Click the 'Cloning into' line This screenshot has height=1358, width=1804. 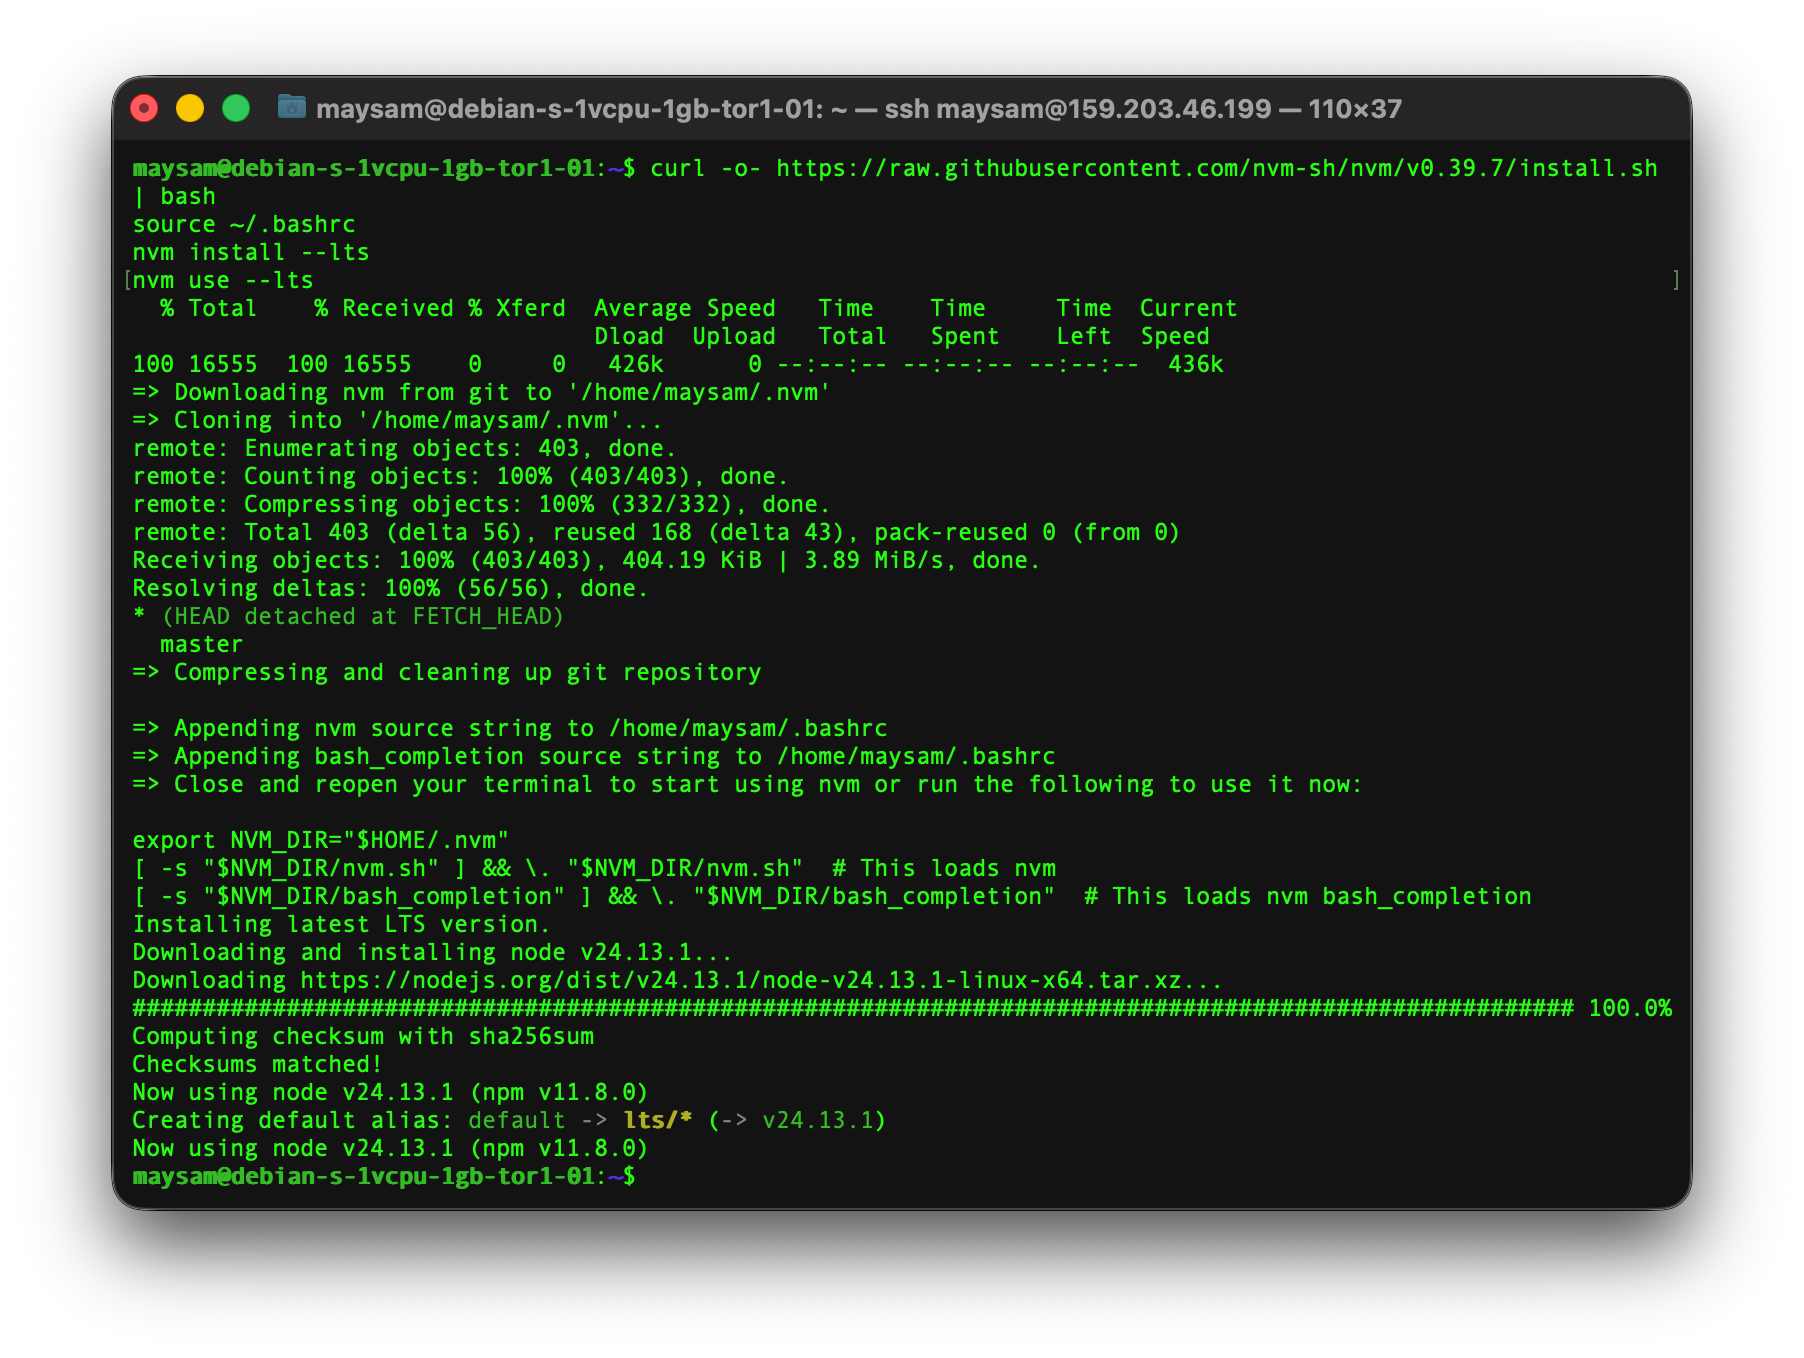point(397,420)
